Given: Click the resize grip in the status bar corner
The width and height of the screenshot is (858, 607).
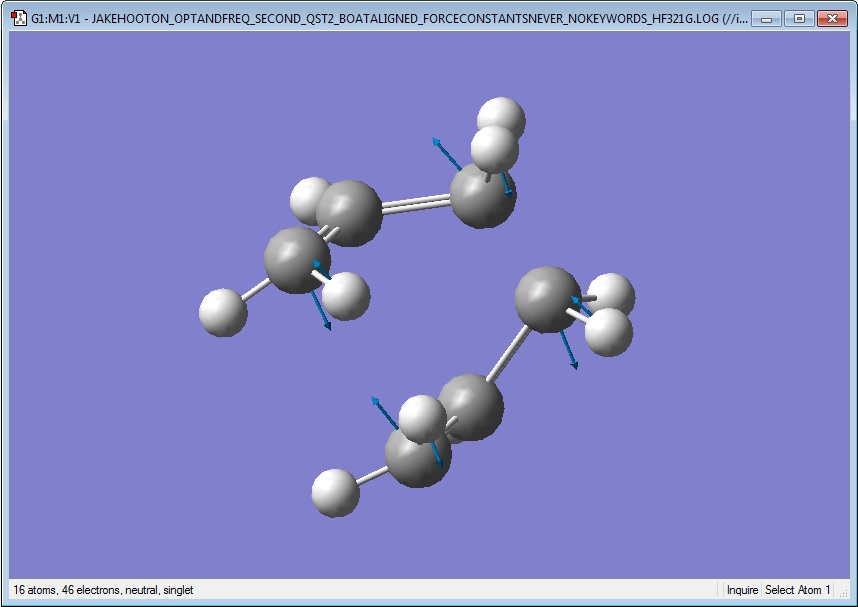Looking at the screenshot, I should point(843,593).
